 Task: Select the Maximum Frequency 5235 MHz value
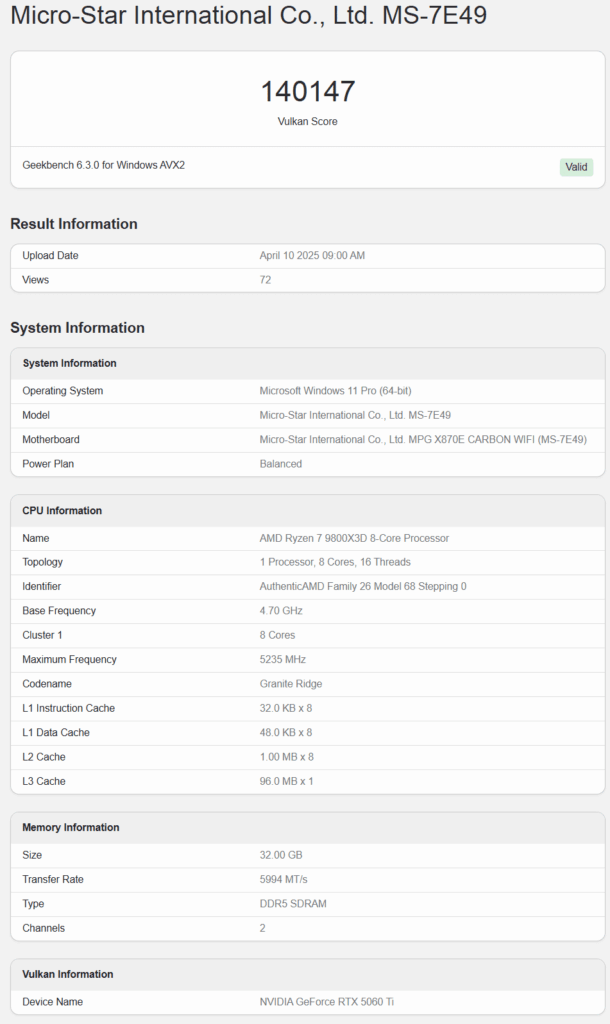coord(283,660)
